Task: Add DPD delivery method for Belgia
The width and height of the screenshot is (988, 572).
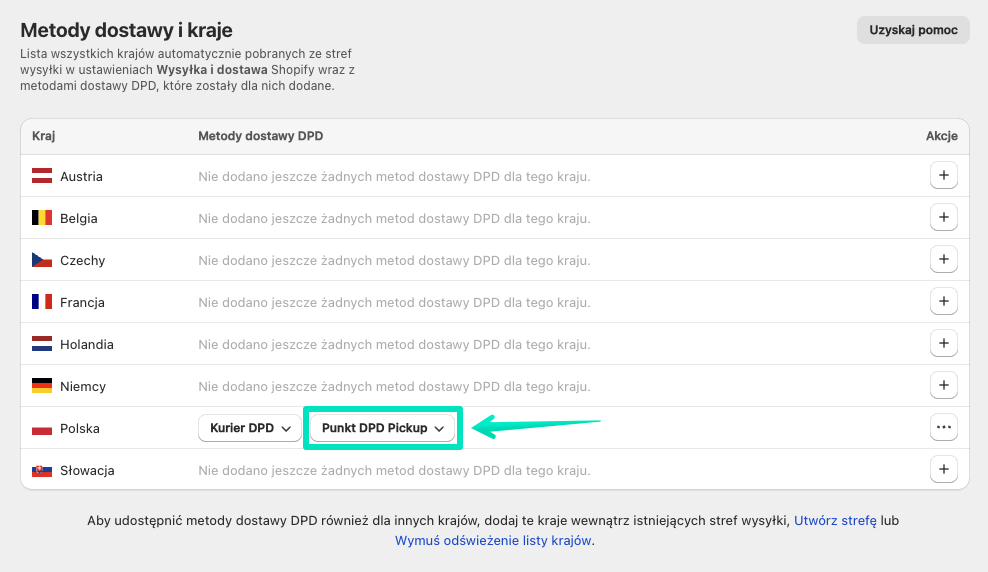Action: pyautogui.click(x=943, y=217)
